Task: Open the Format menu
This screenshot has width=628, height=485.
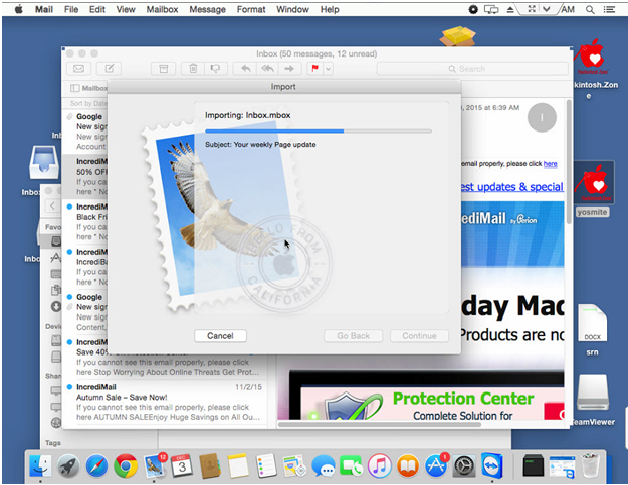Action: point(251,9)
